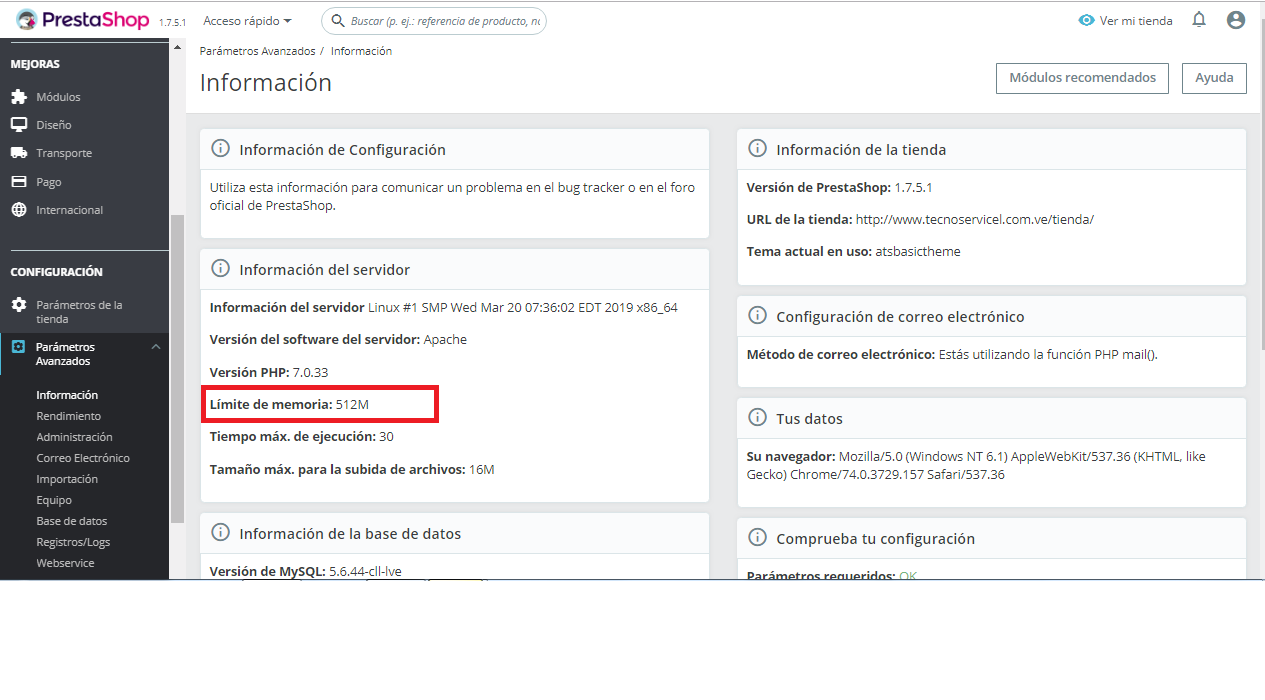
Task: Select the Administración submenu item
Action: click(74, 437)
